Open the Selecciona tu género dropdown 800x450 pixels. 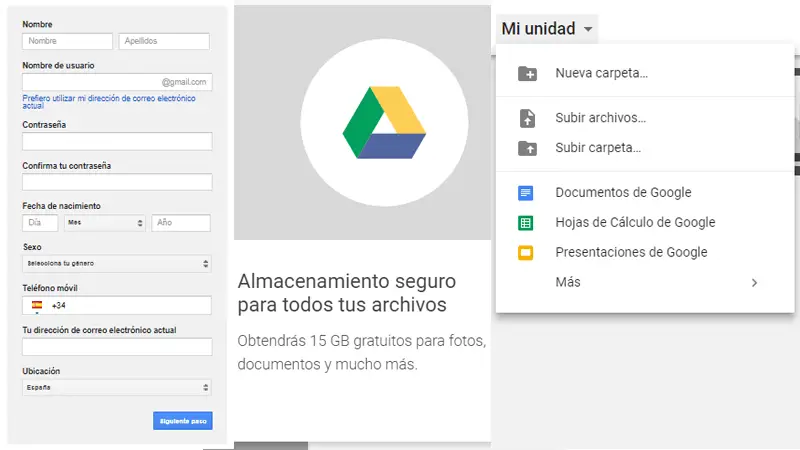(117, 264)
